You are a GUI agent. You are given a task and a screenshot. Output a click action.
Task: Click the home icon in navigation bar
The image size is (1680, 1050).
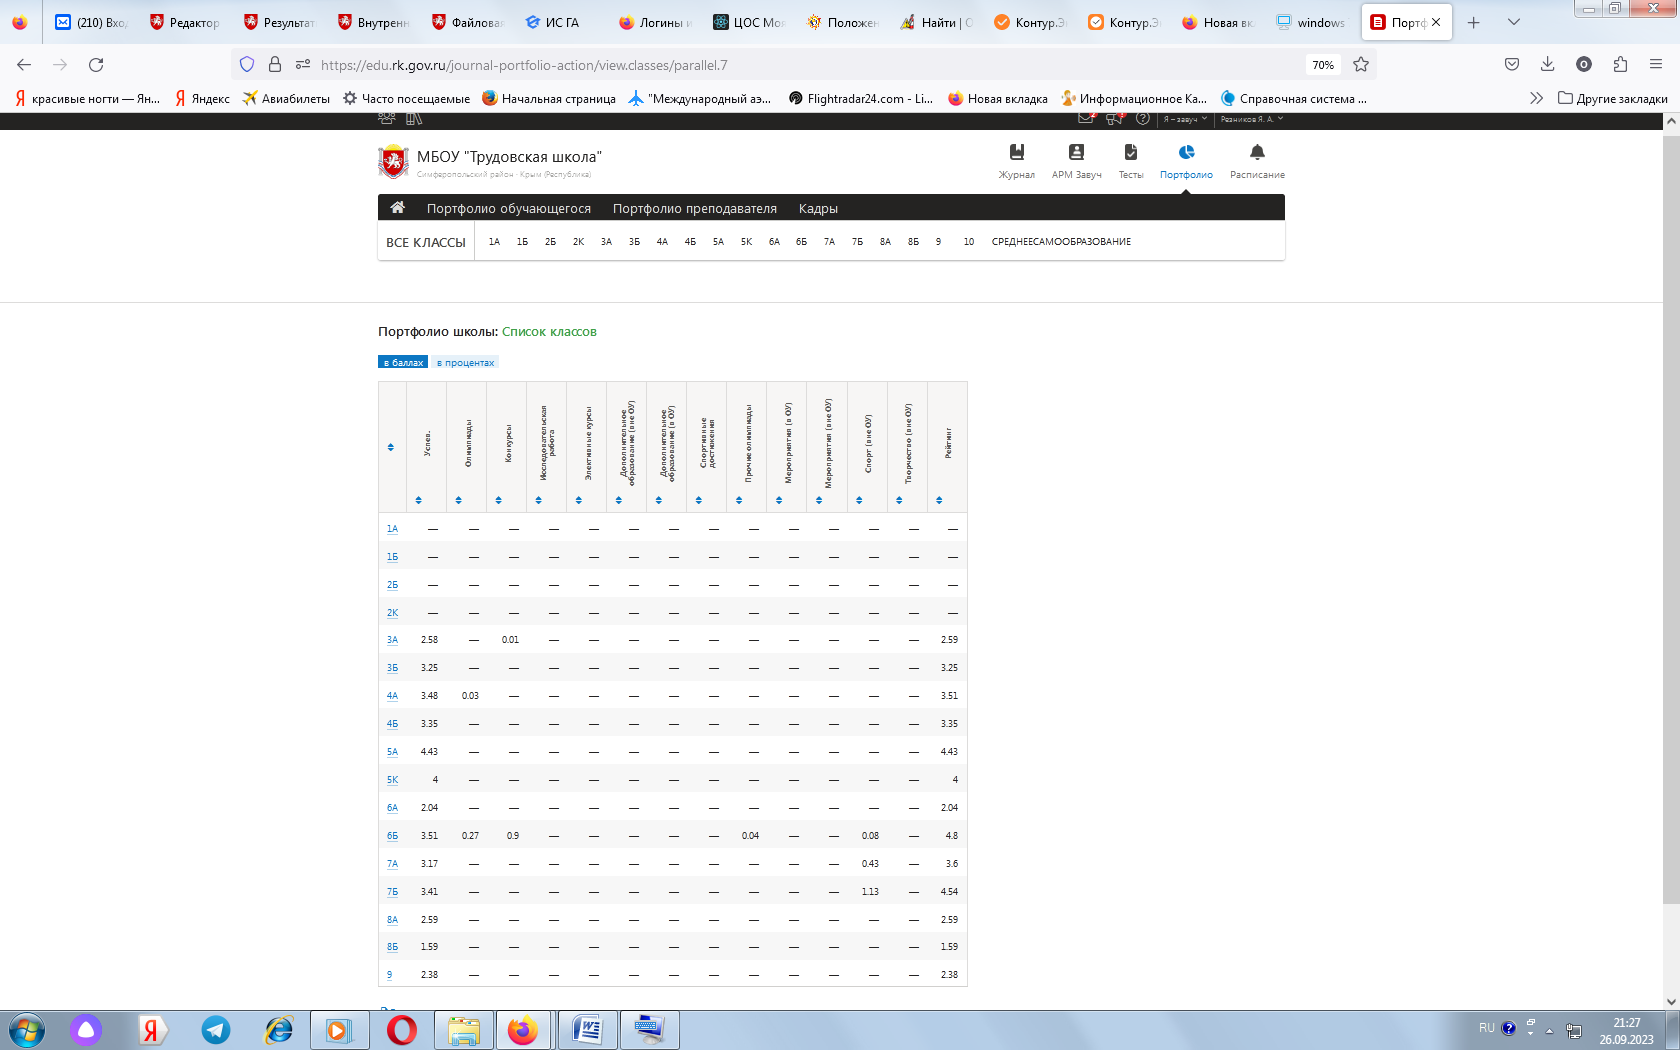pos(397,208)
